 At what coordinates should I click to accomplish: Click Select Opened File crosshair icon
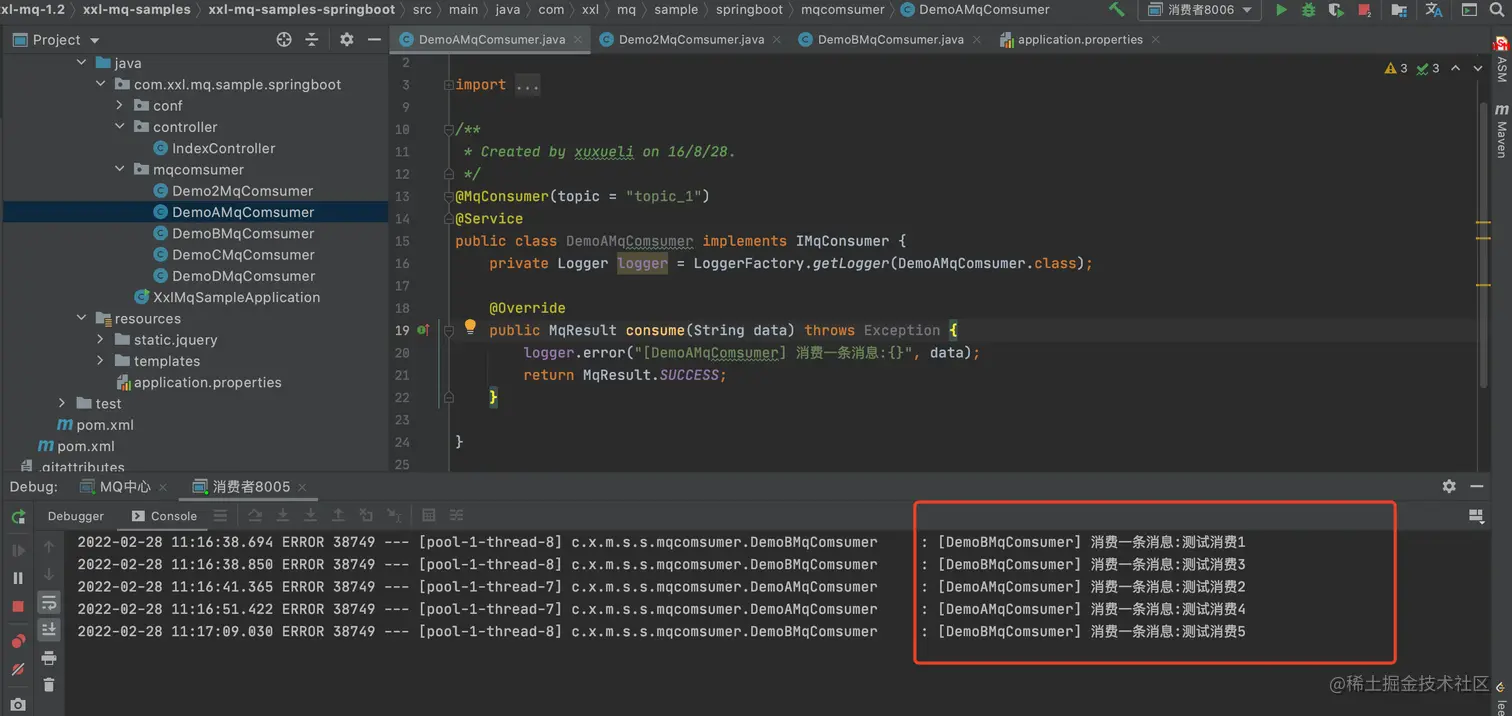click(284, 40)
